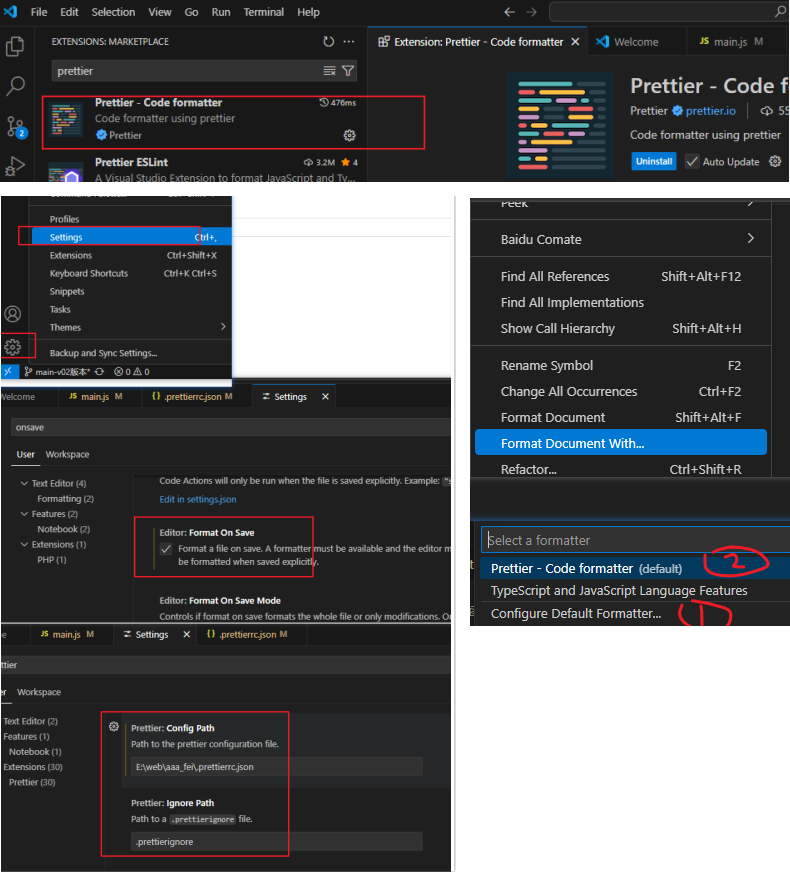Click the Prettier ESLint extension icon
790x875 pixels.
pyautogui.click(x=66, y=173)
